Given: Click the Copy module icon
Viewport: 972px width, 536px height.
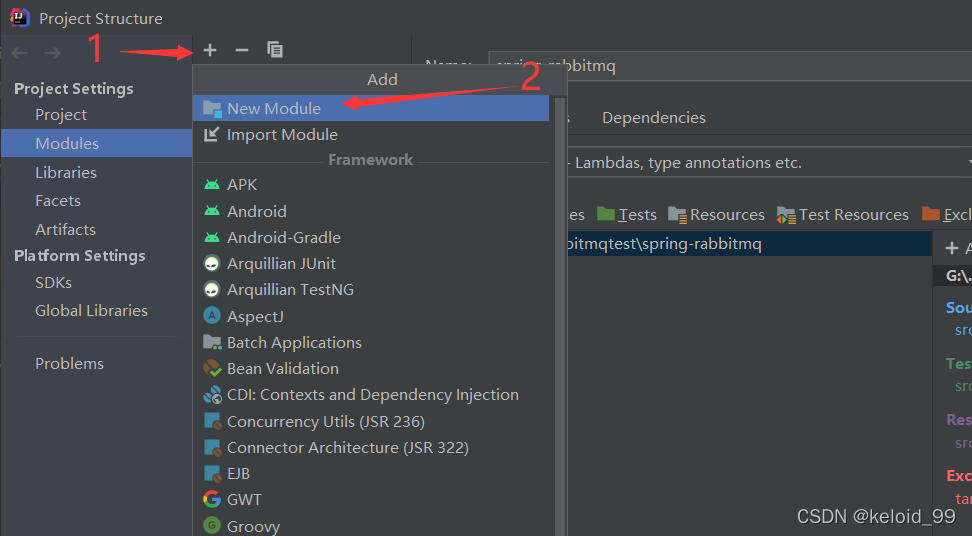Looking at the screenshot, I should tap(275, 50).
